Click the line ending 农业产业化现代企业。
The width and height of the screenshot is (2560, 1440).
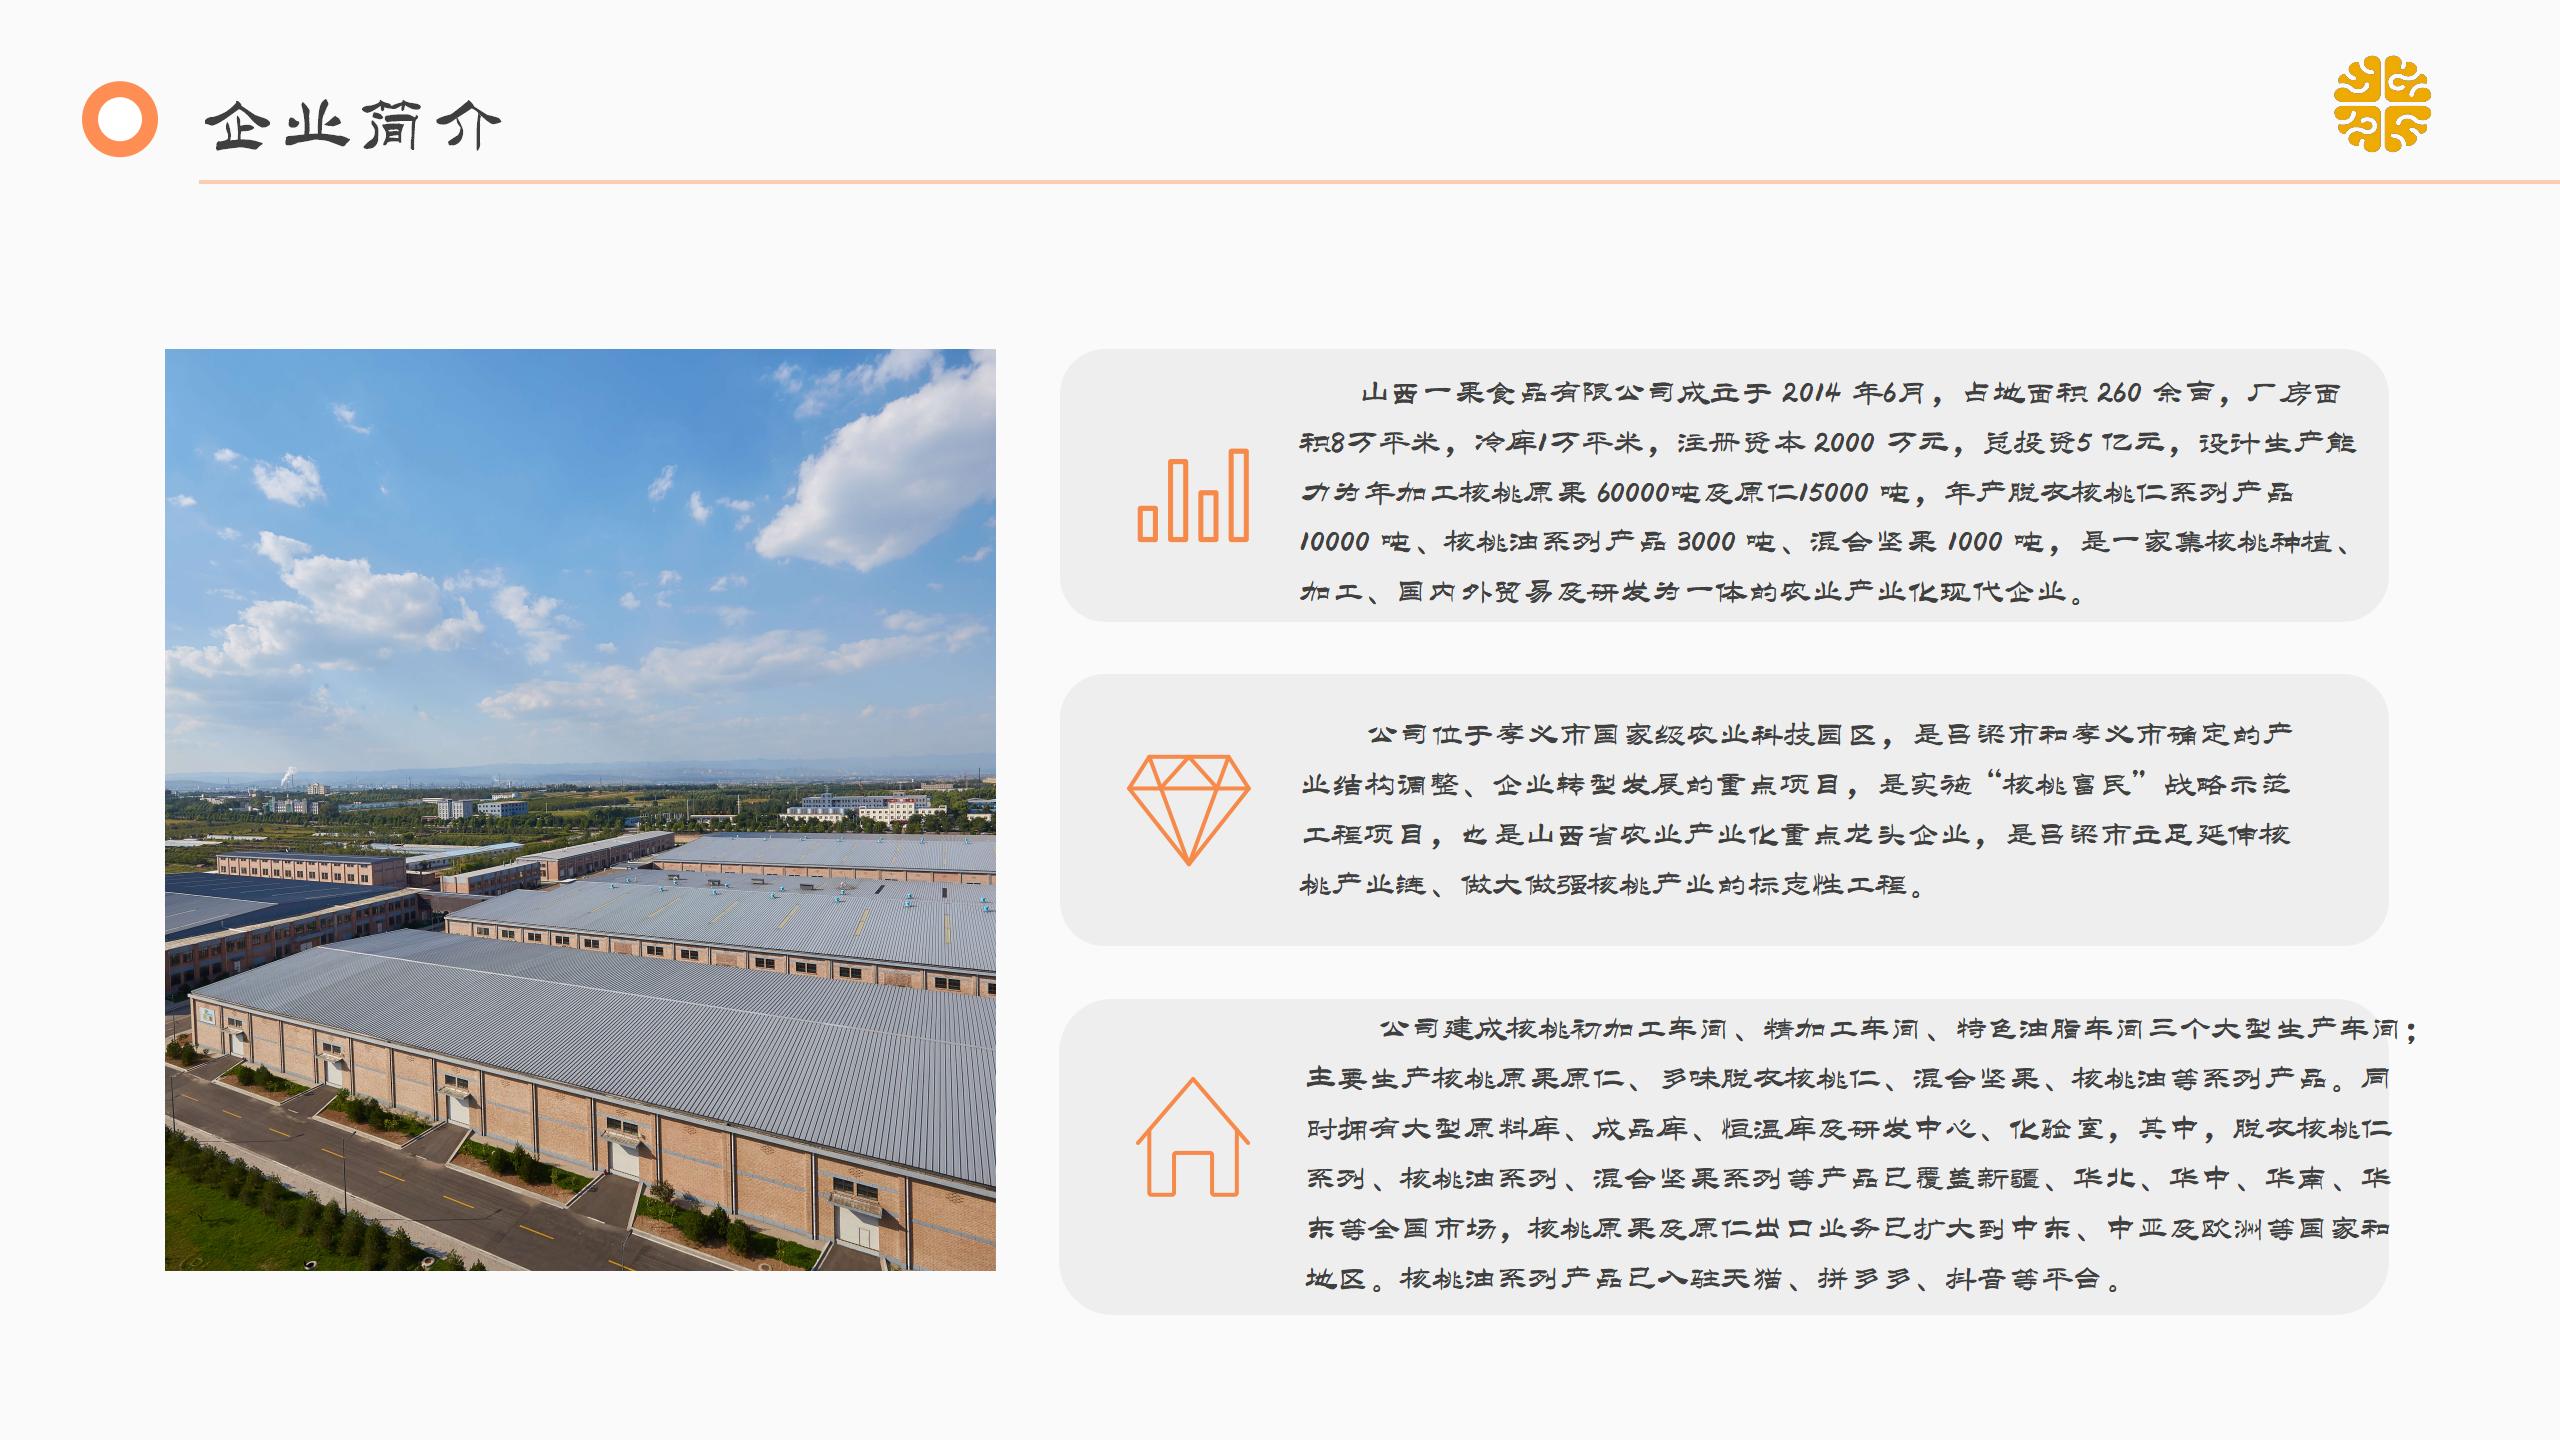[1693, 592]
